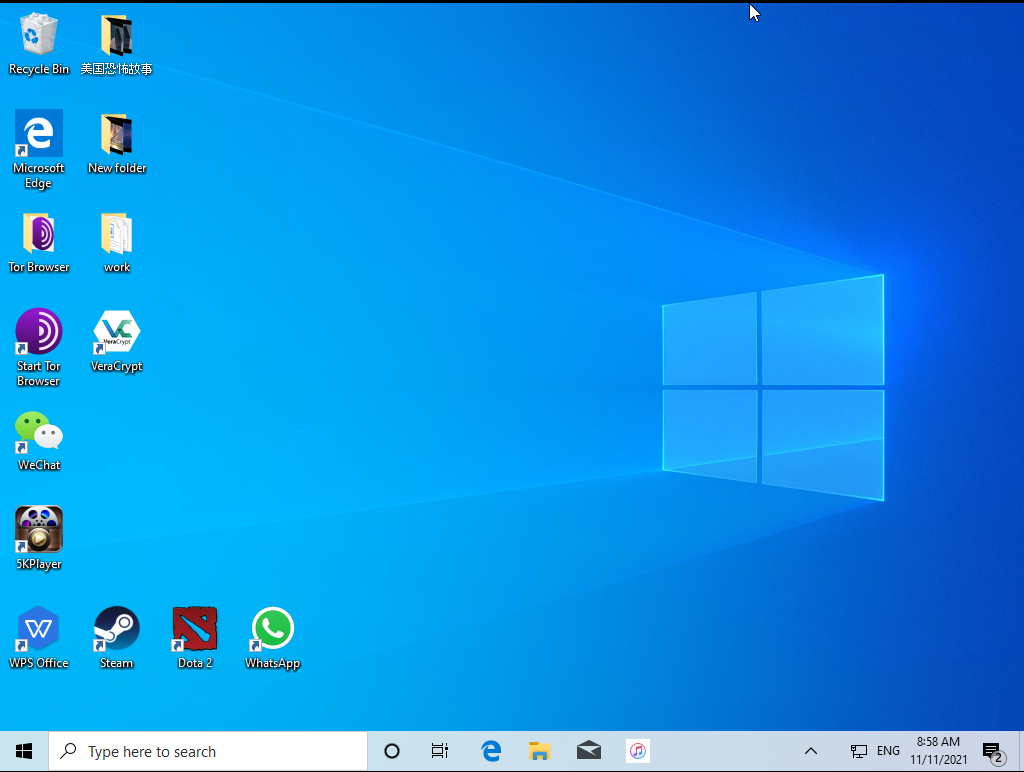
Task: Open the clock and calendar flyout
Action: point(938,751)
